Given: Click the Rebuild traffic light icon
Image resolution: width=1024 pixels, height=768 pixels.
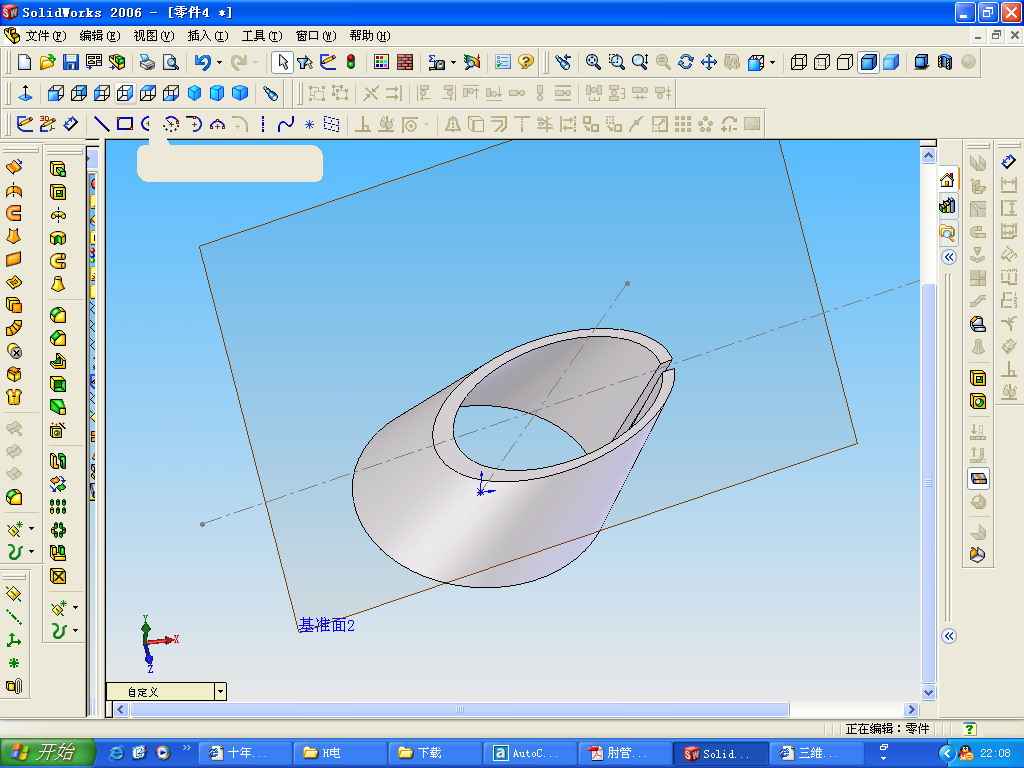Looking at the screenshot, I should point(351,62).
